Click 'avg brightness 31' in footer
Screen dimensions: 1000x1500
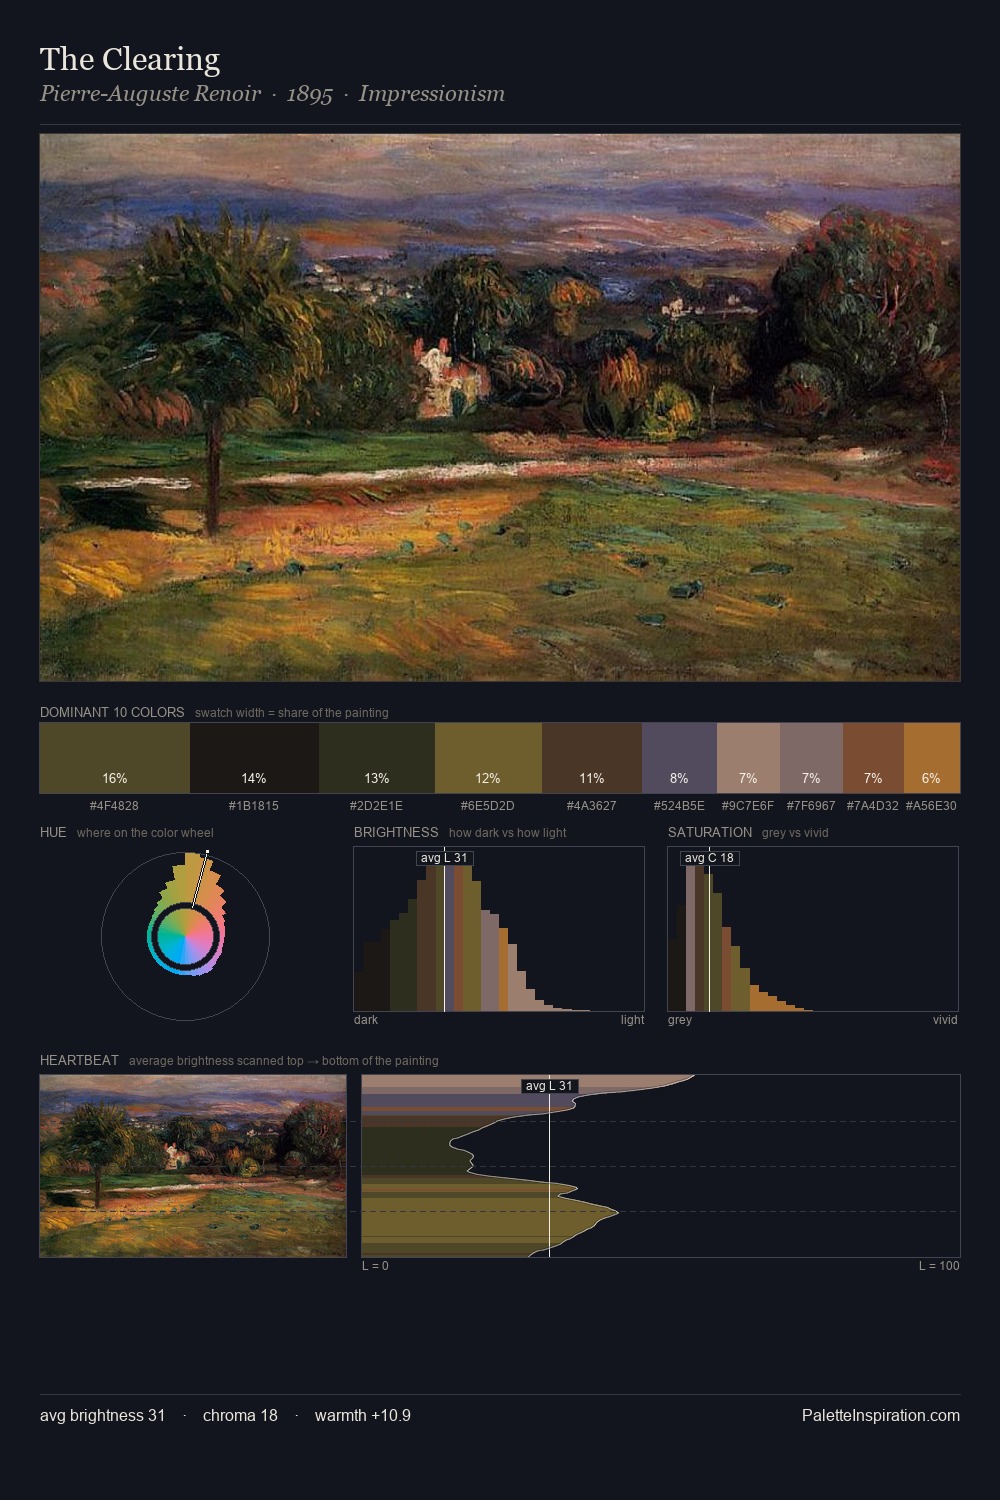pyautogui.click(x=103, y=1415)
